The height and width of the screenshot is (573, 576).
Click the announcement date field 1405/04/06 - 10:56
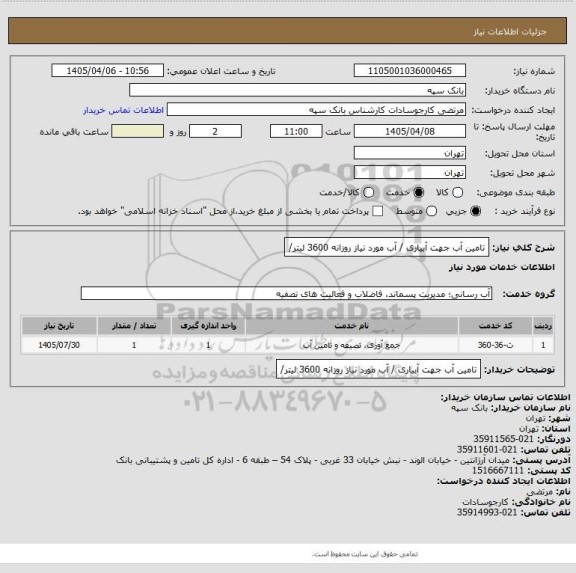(108, 71)
